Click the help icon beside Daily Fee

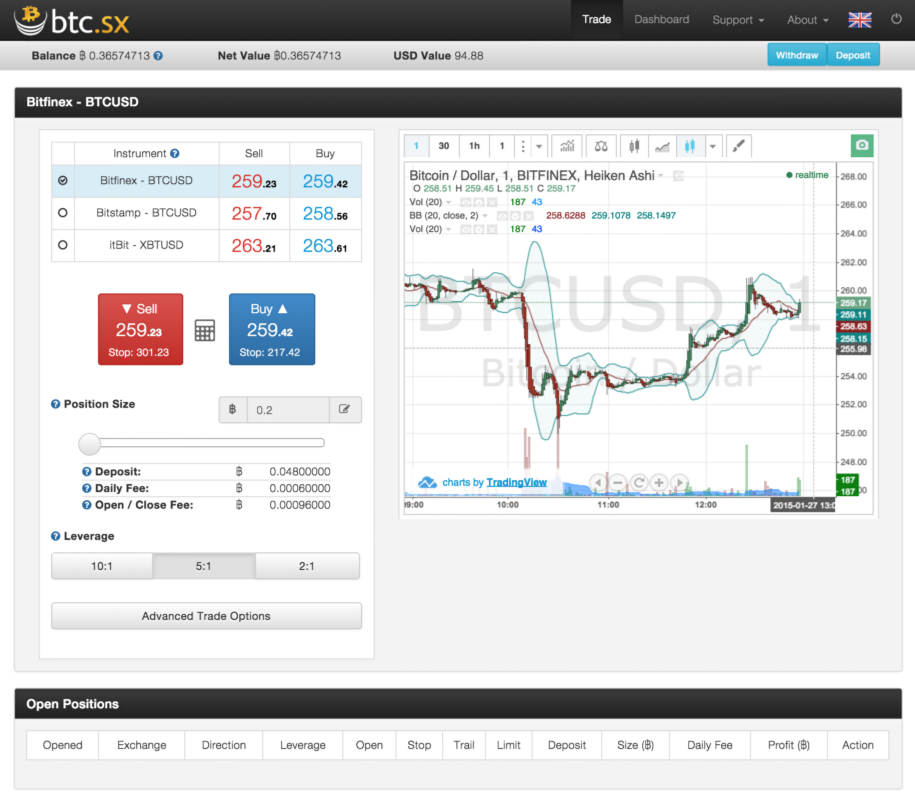(86, 489)
